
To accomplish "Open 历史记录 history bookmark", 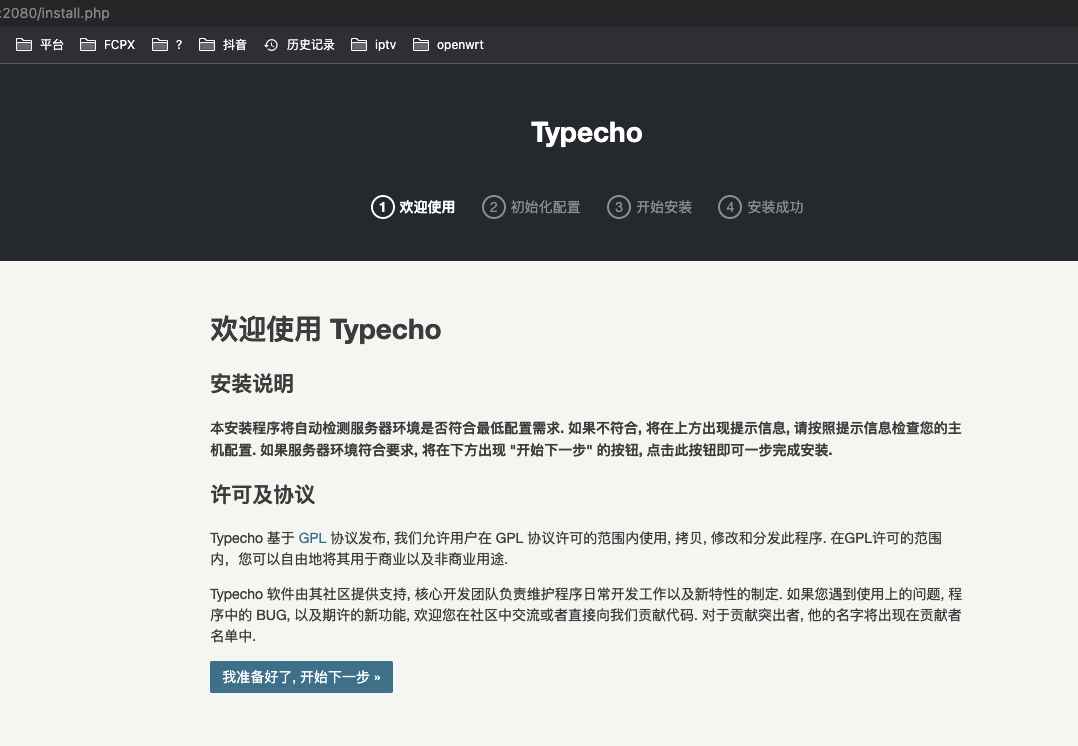I will coord(299,45).
